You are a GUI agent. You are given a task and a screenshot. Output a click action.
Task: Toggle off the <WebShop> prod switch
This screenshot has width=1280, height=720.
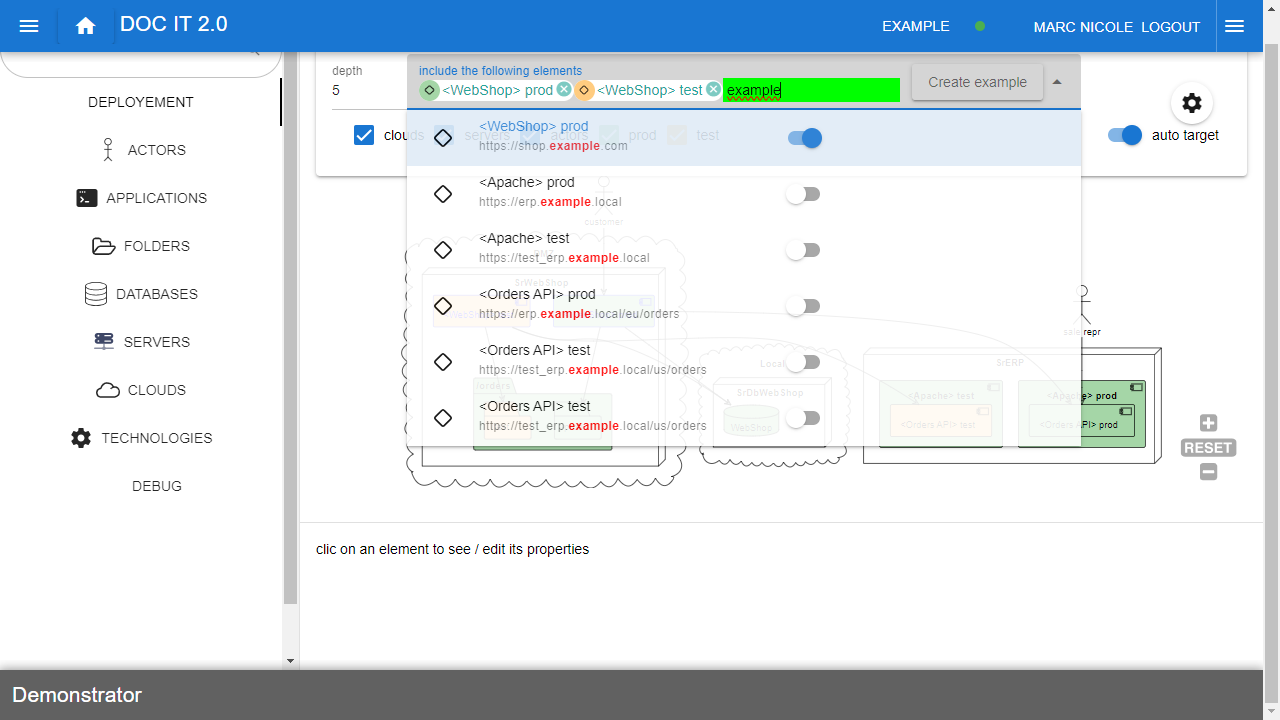(x=804, y=138)
